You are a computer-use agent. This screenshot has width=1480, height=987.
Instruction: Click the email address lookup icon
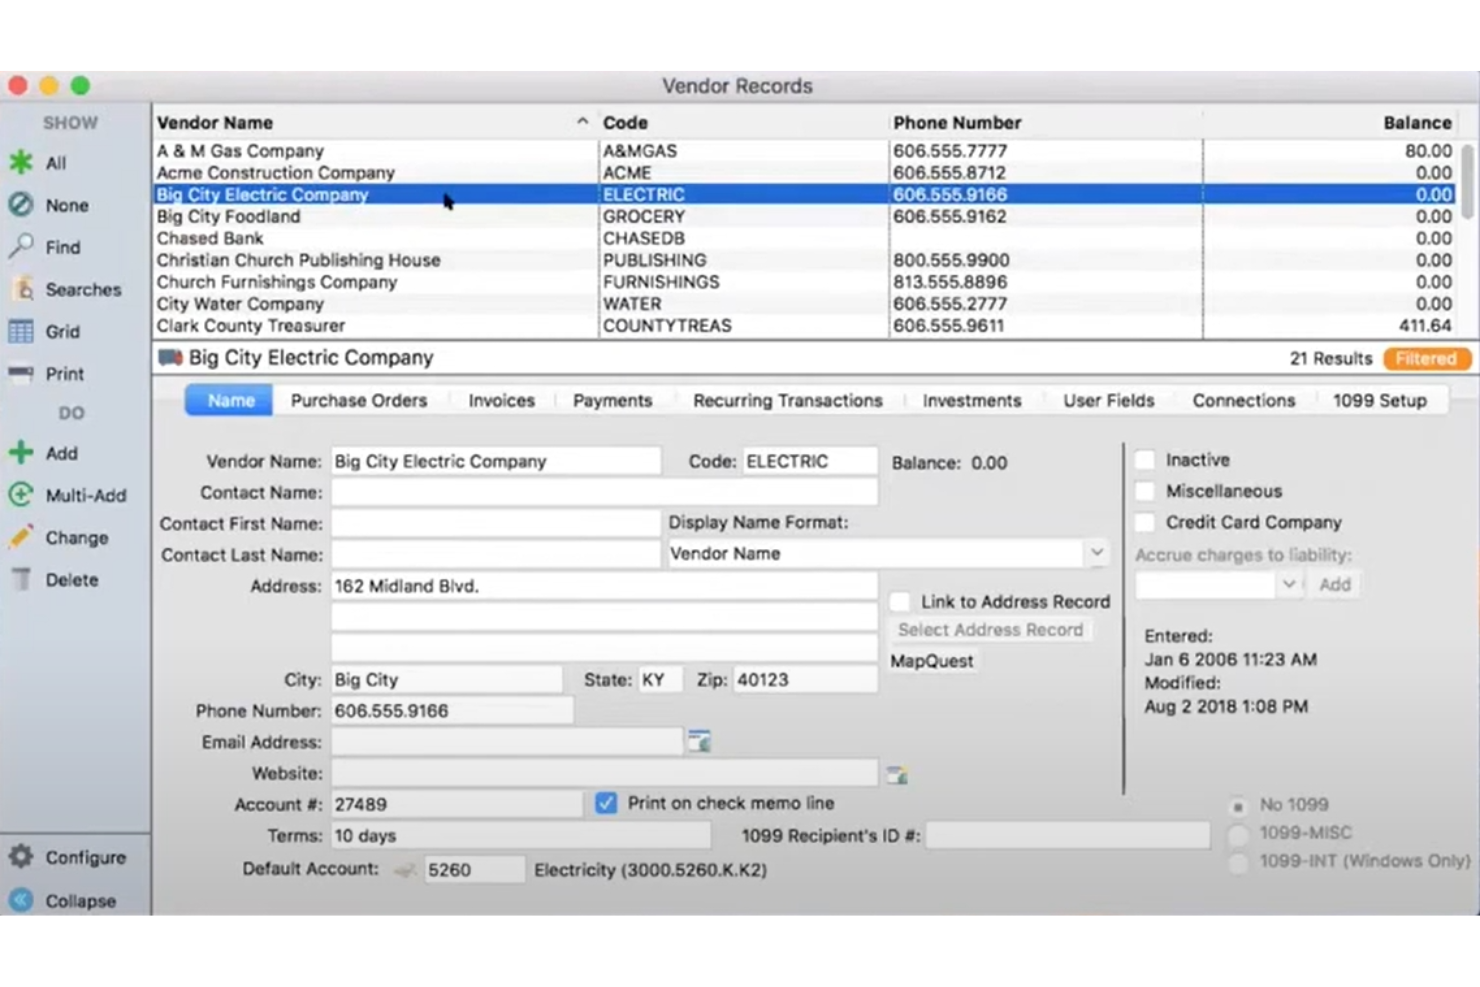click(x=699, y=741)
